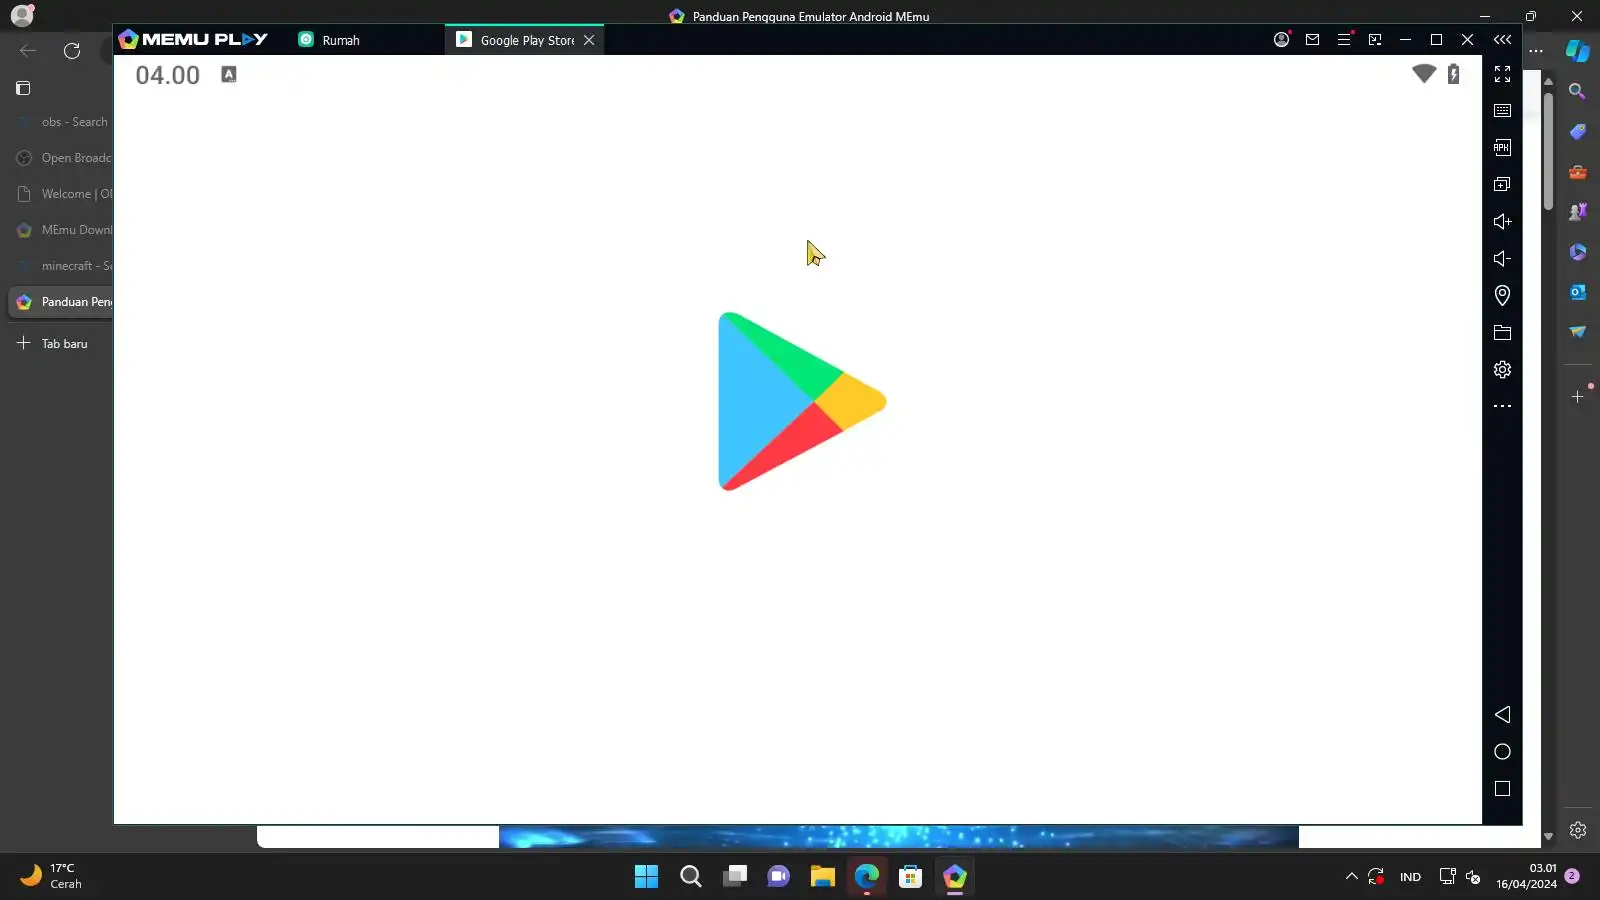Click the Android Wi-Fi status icon
Screen dimensions: 1600x900
1424,74
